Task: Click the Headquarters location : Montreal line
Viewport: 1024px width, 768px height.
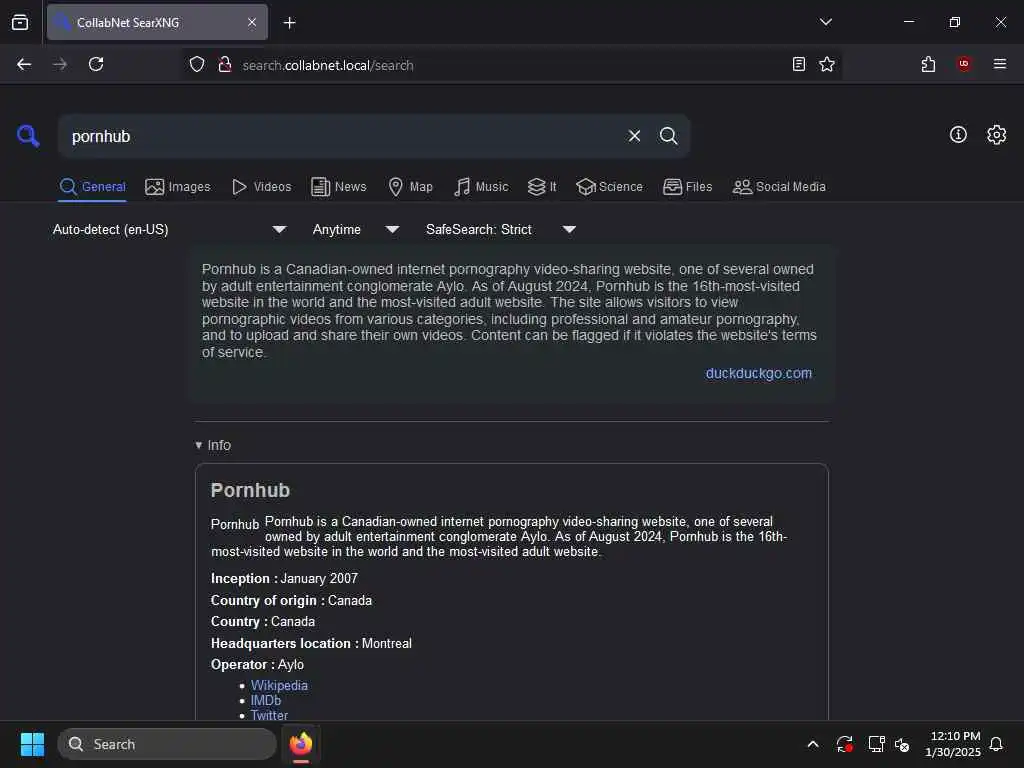Action: (311, 643)
